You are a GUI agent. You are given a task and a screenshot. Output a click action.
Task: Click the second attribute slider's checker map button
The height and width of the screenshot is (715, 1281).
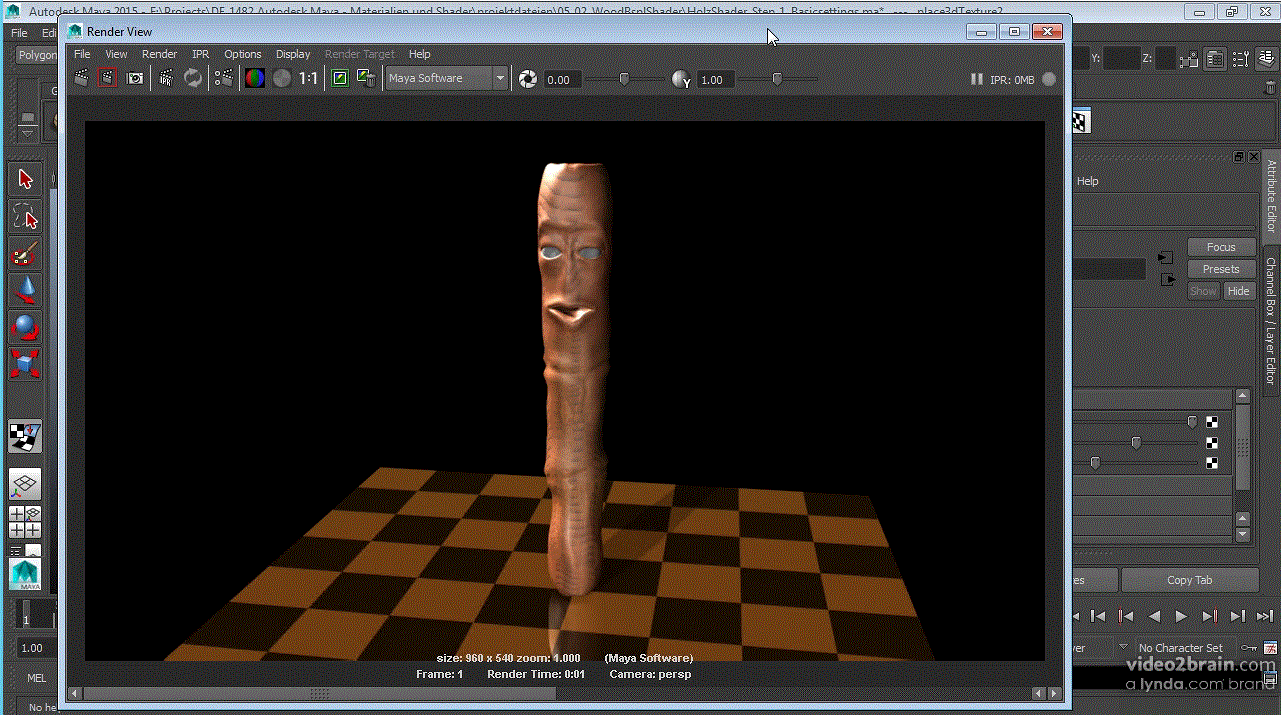(x=1212, y=442)
